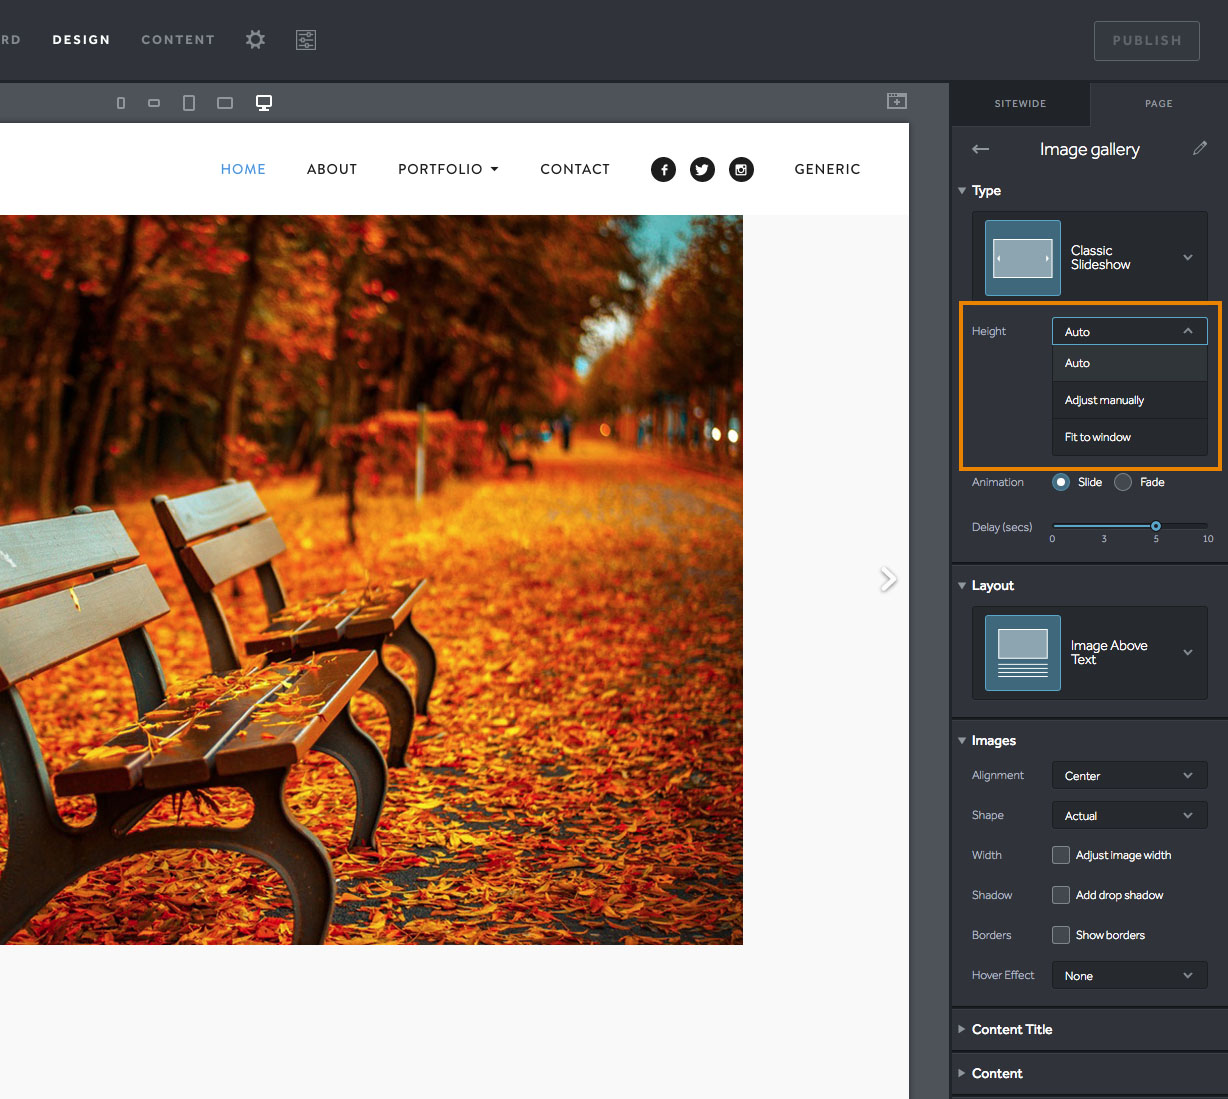Open the settings gear icon
1228x1099 pixels.
[256, 40]
